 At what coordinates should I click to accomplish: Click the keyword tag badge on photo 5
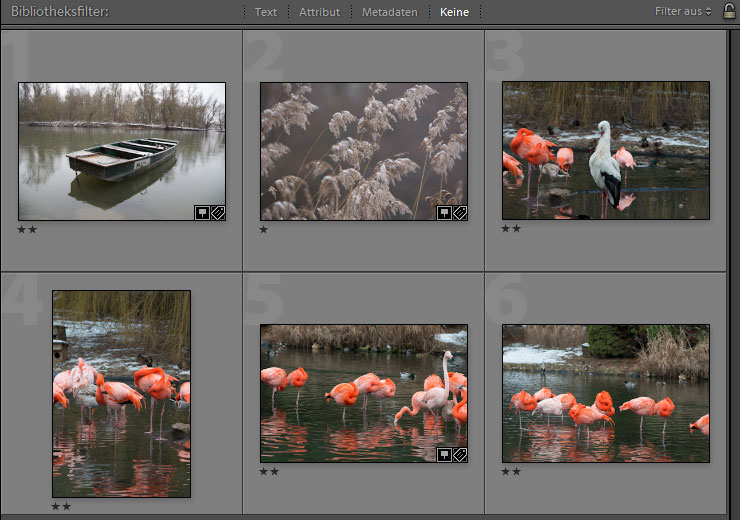click(459, 454)
